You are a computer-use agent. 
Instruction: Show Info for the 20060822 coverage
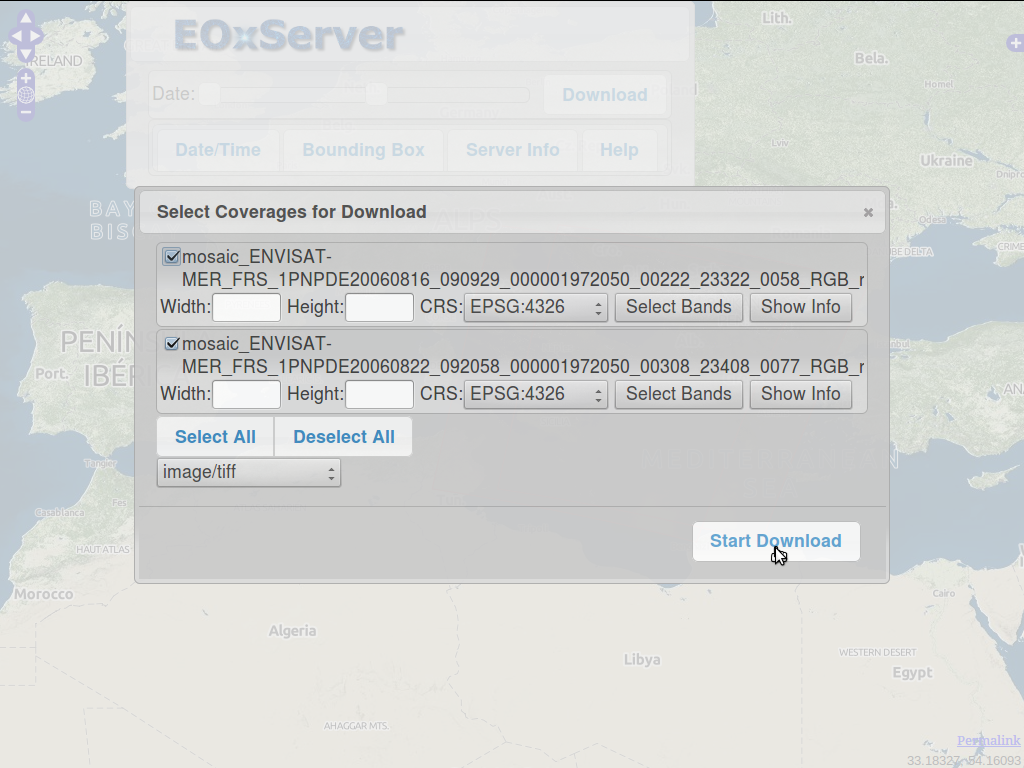[x=801, y=394]
